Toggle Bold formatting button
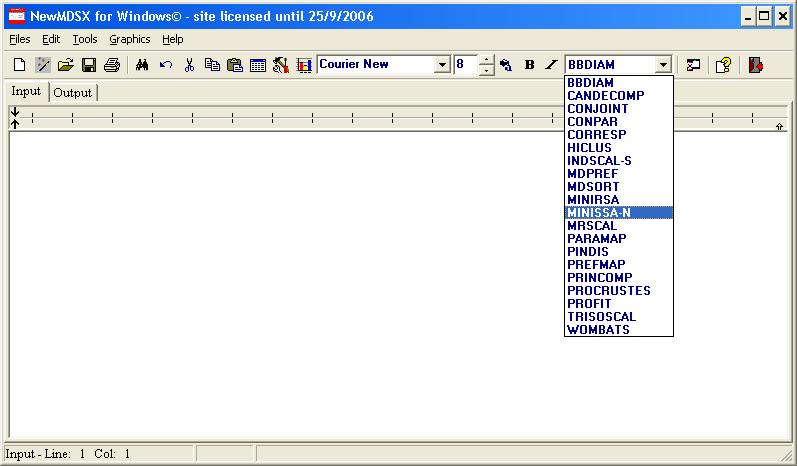Screen dimensions: 797x466 pos(530,65)
